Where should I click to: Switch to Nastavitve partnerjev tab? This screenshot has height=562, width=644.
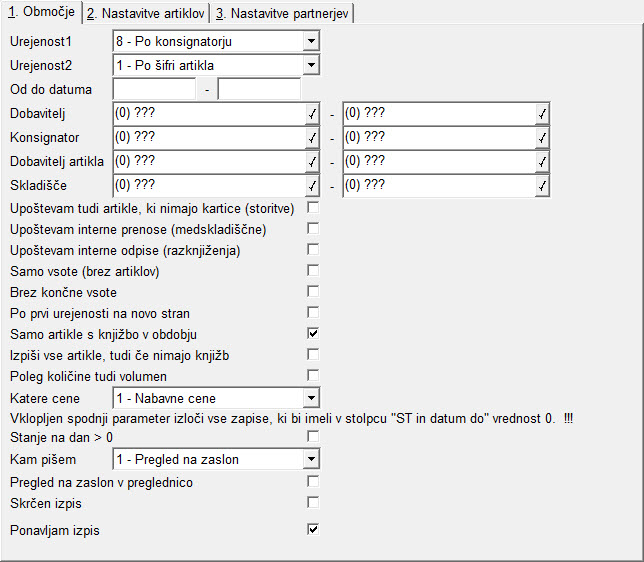(x=282, y=13)
